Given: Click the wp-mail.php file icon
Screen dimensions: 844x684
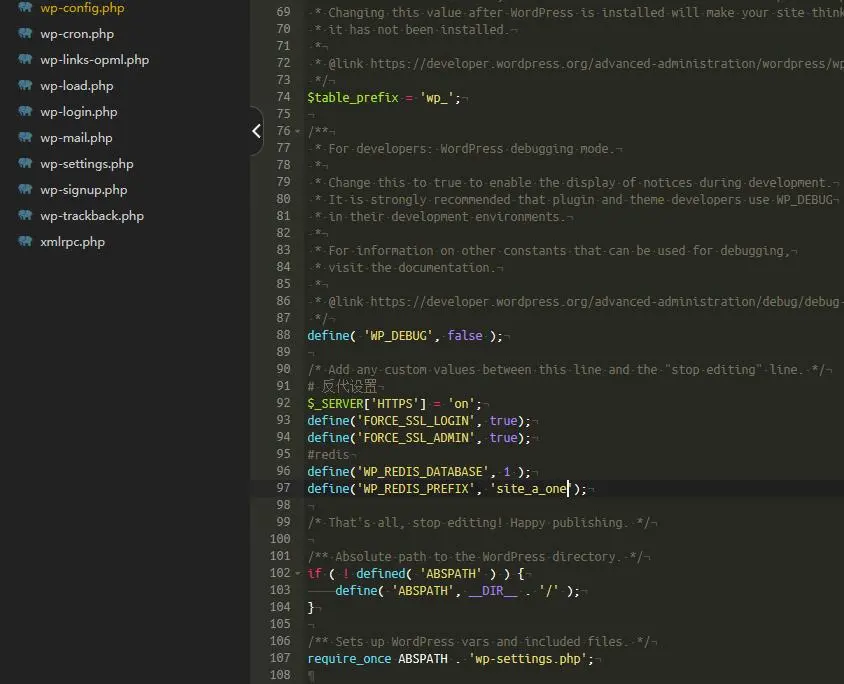Looking at the screenshot, I should 25,137.
